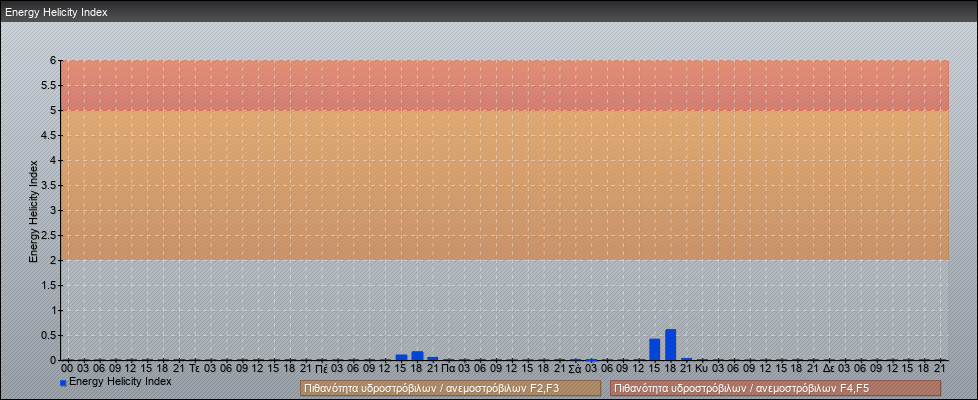Click the y-axis value 0.5
Image resolution: width=978 pixels, height=400 pixels.
click(49, 335)
